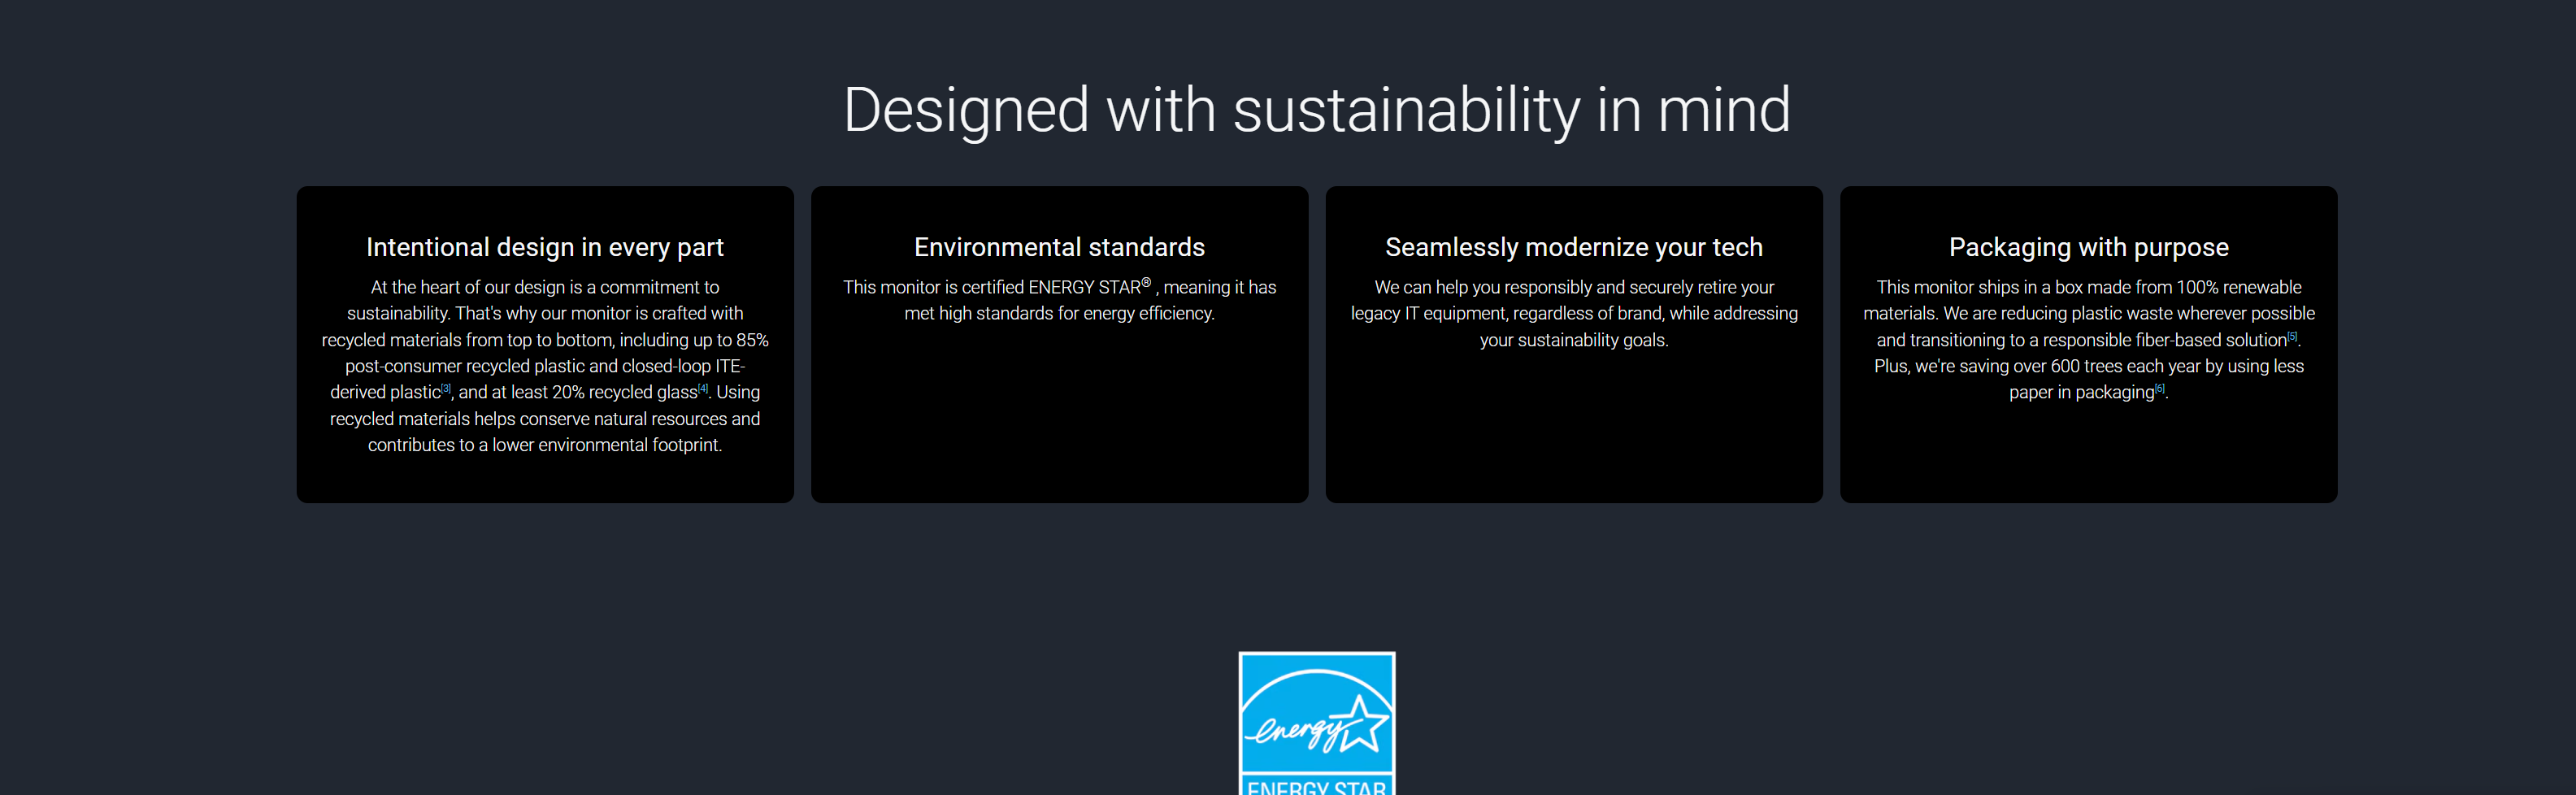The width and height of the screenshot is (2576, 795).
Task: Click the '85%' recycled plastic figure
Action: coord(752,340)
